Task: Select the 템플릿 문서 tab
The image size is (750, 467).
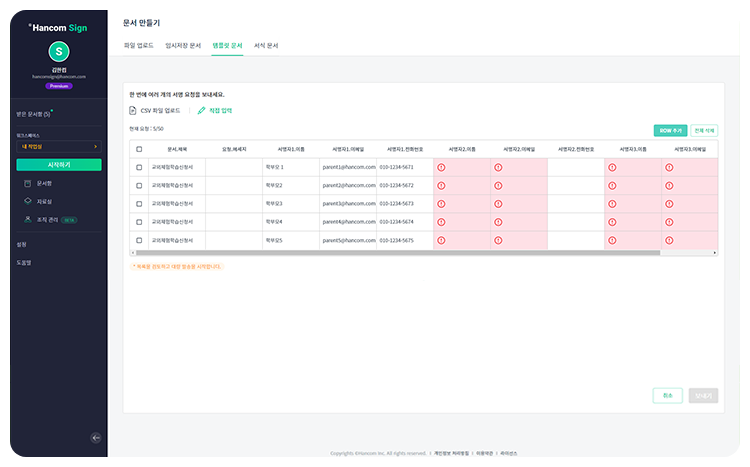Action: coord(227,45)
